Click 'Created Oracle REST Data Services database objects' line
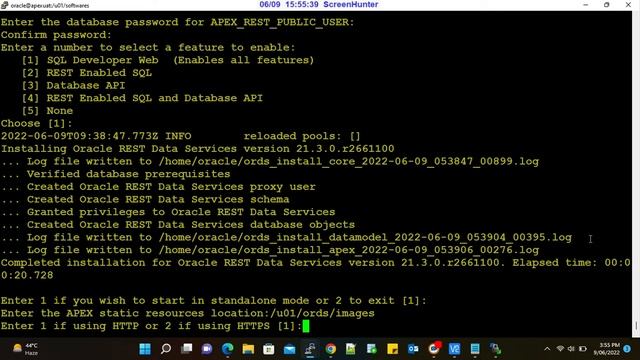The height and width of the screenshot is (360, 640). pos(178,224)
